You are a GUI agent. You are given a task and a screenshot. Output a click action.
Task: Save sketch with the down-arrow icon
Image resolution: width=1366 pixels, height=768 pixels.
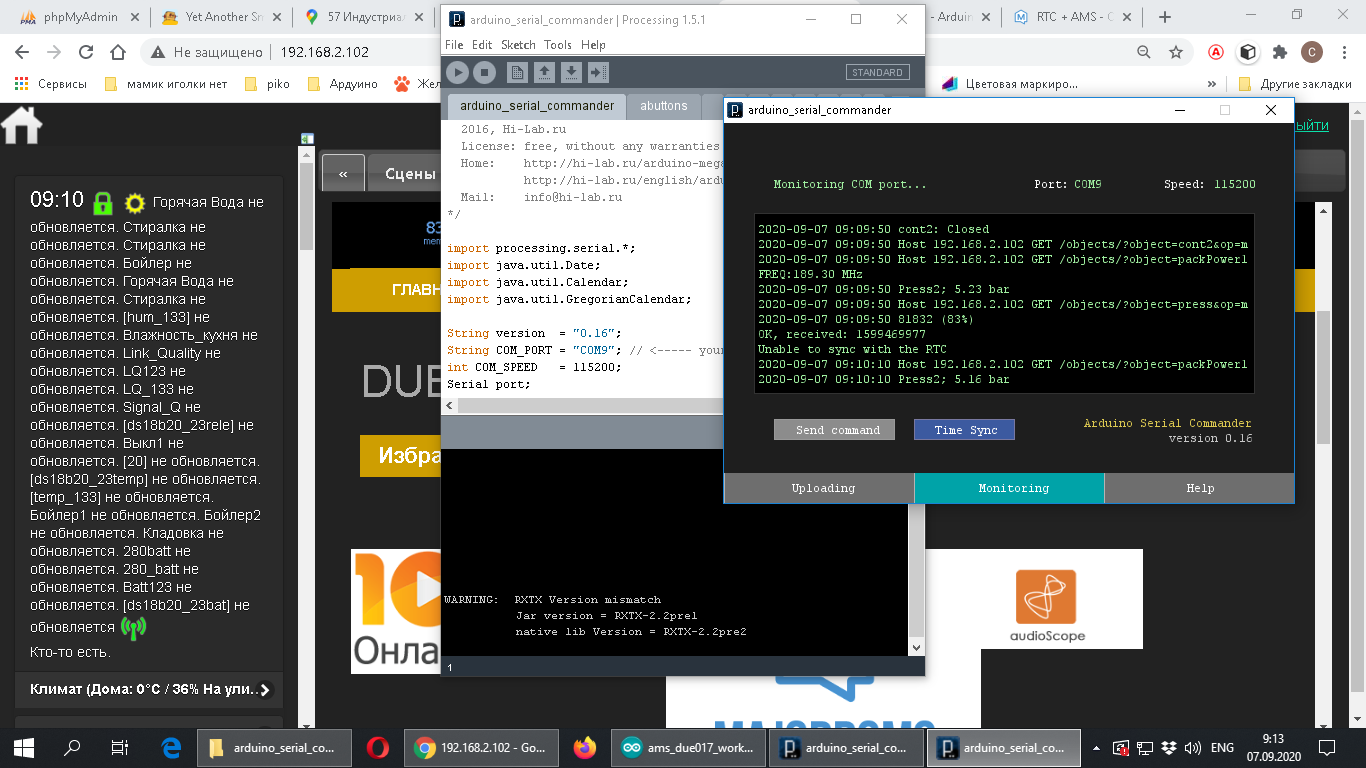click(x=571, y=72)
